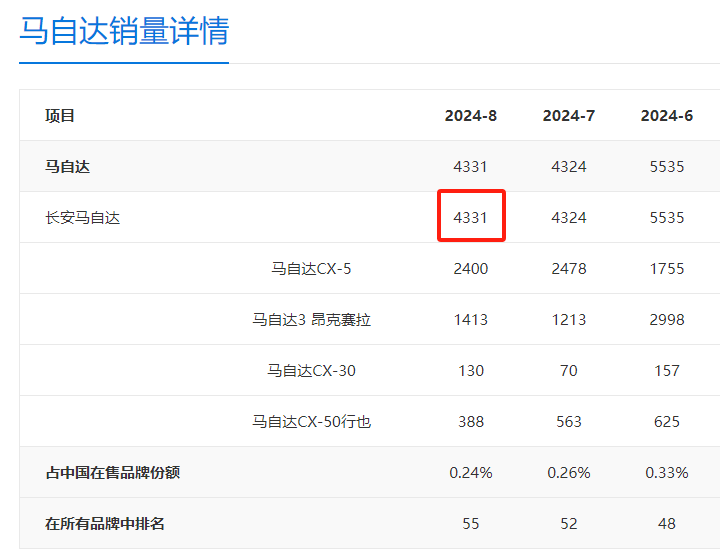Select brand ranking value 52
This screenshot has width=720, height=557.
[568, 523]
